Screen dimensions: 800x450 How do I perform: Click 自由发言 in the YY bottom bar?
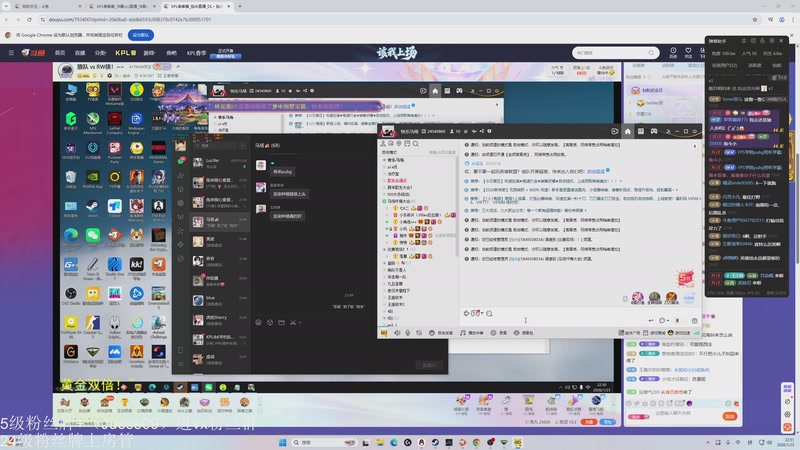pyautogui.click(x=441, y=333)
